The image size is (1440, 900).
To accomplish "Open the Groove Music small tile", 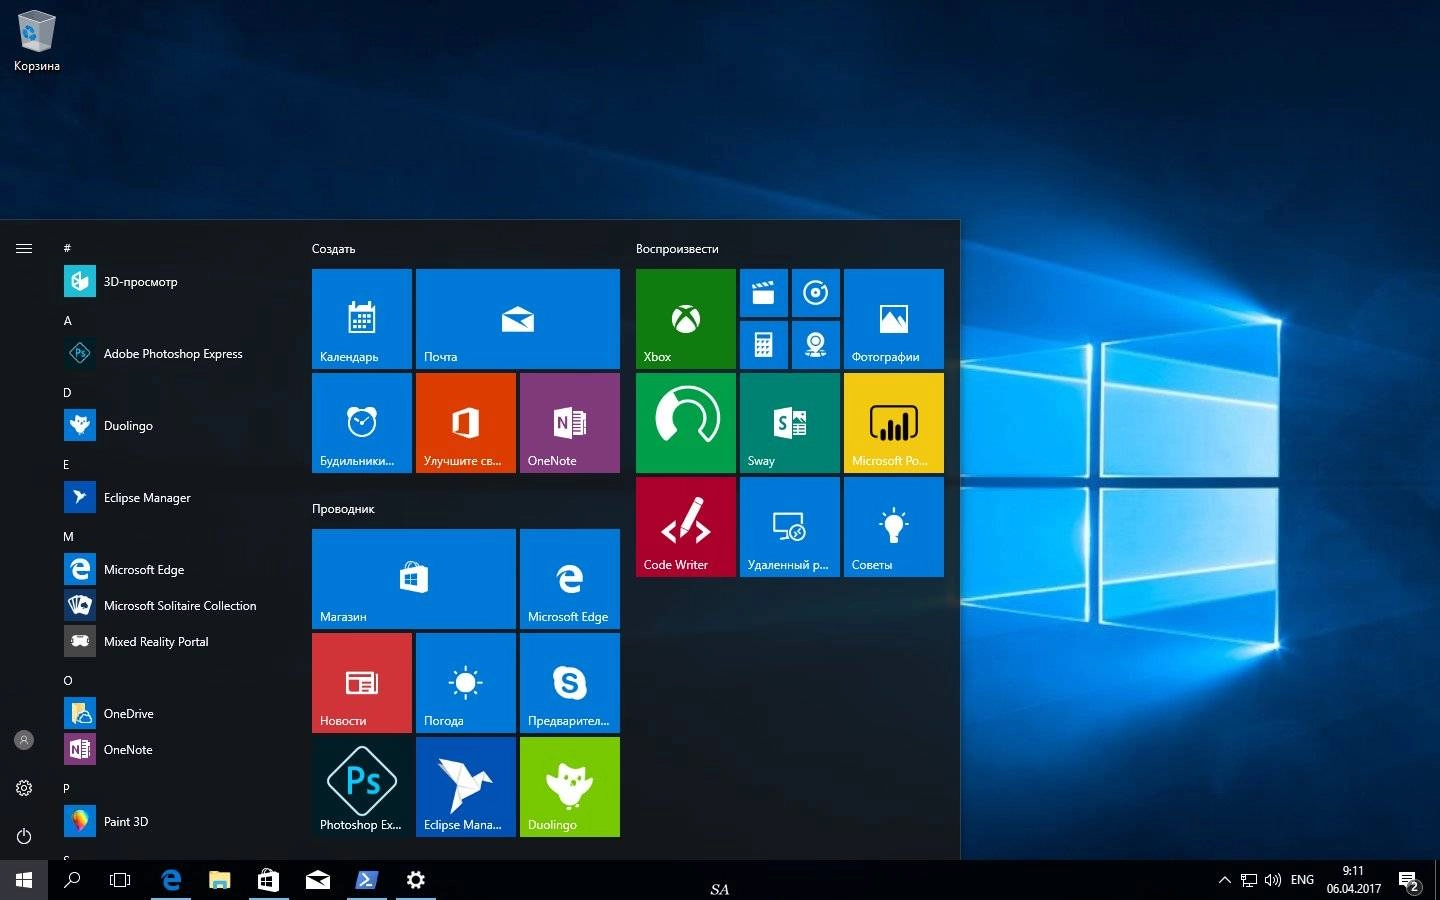I will [x=816, y=293].
